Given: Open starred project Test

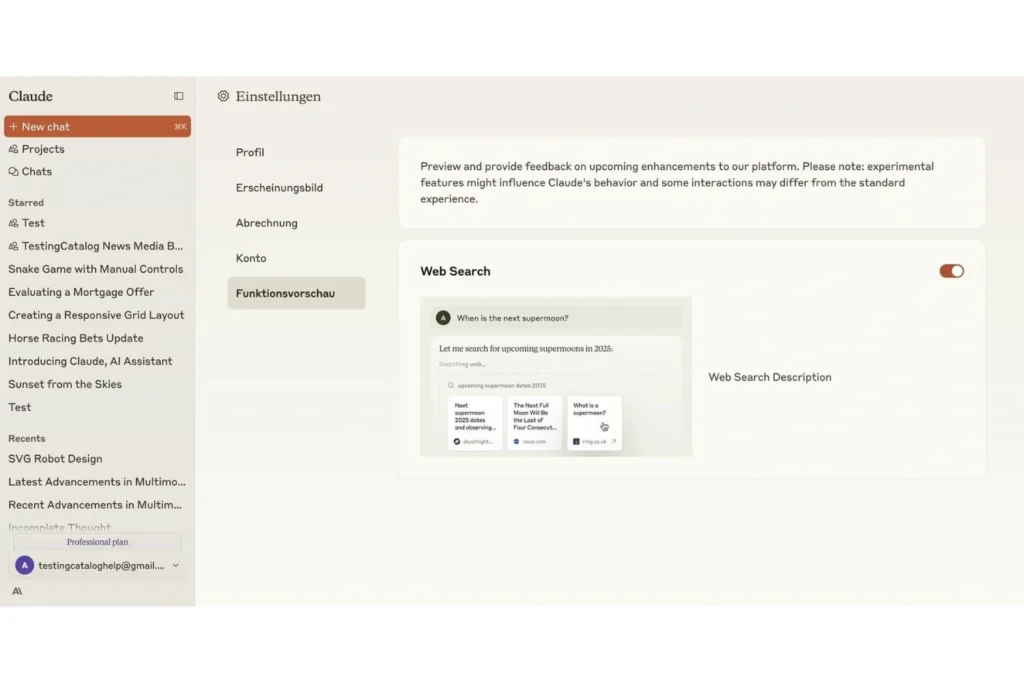Looking at the screenshot, I should [x=33, y=223].
